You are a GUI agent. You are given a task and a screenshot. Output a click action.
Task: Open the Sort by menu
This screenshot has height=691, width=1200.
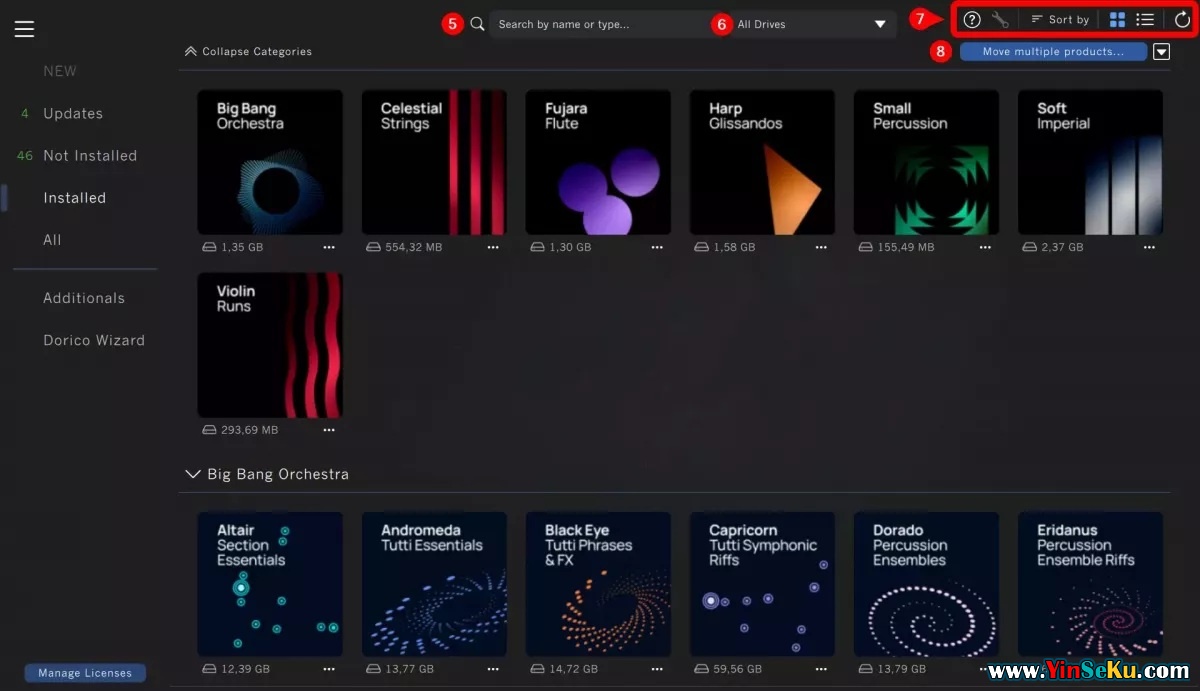click(1060, 20)
